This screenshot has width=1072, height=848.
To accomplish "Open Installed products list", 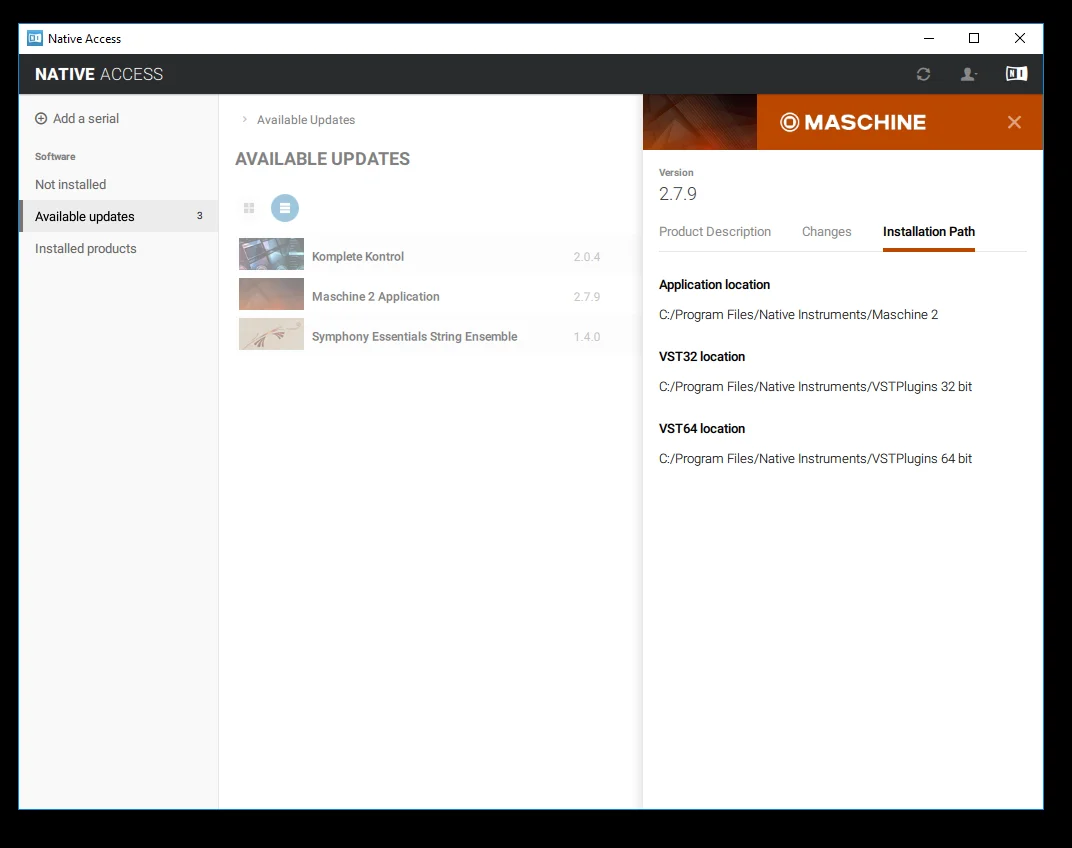I will point(85,248).
